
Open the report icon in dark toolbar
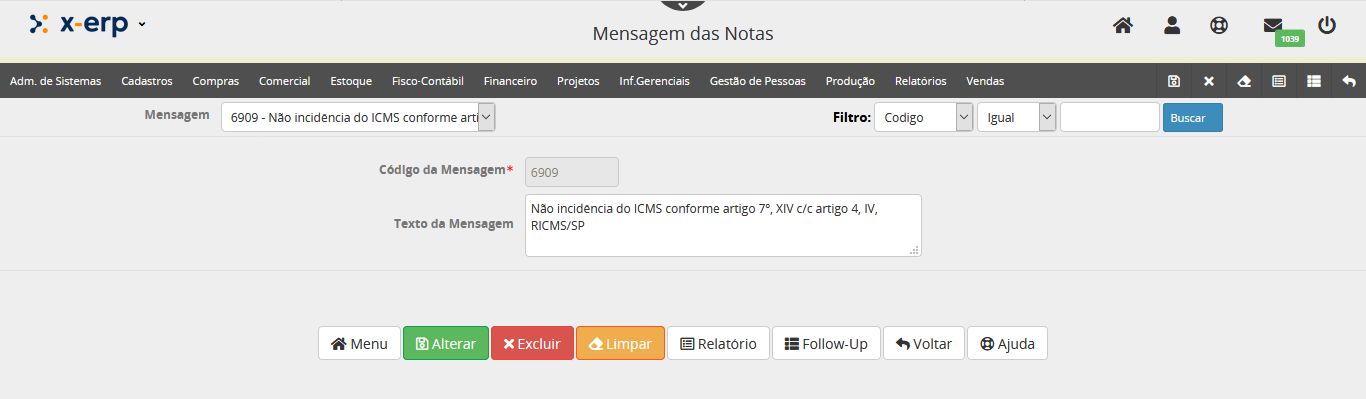(1279, 81)
